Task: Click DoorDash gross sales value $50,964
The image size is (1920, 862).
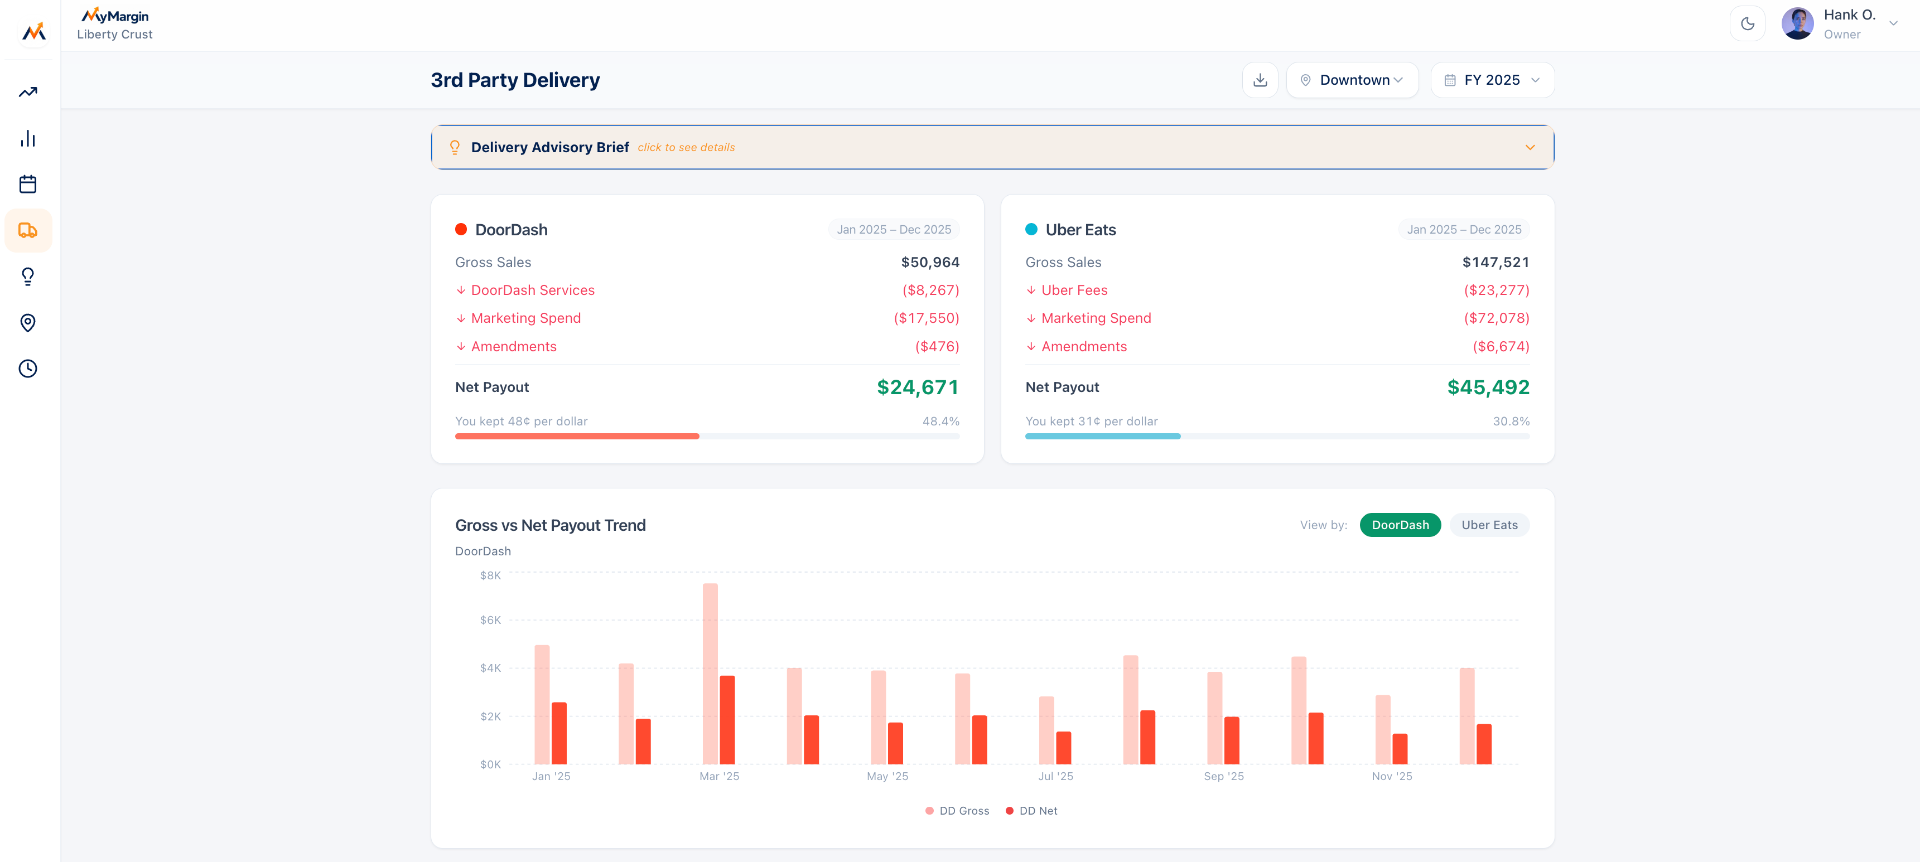Action: (x=930, y=262)
